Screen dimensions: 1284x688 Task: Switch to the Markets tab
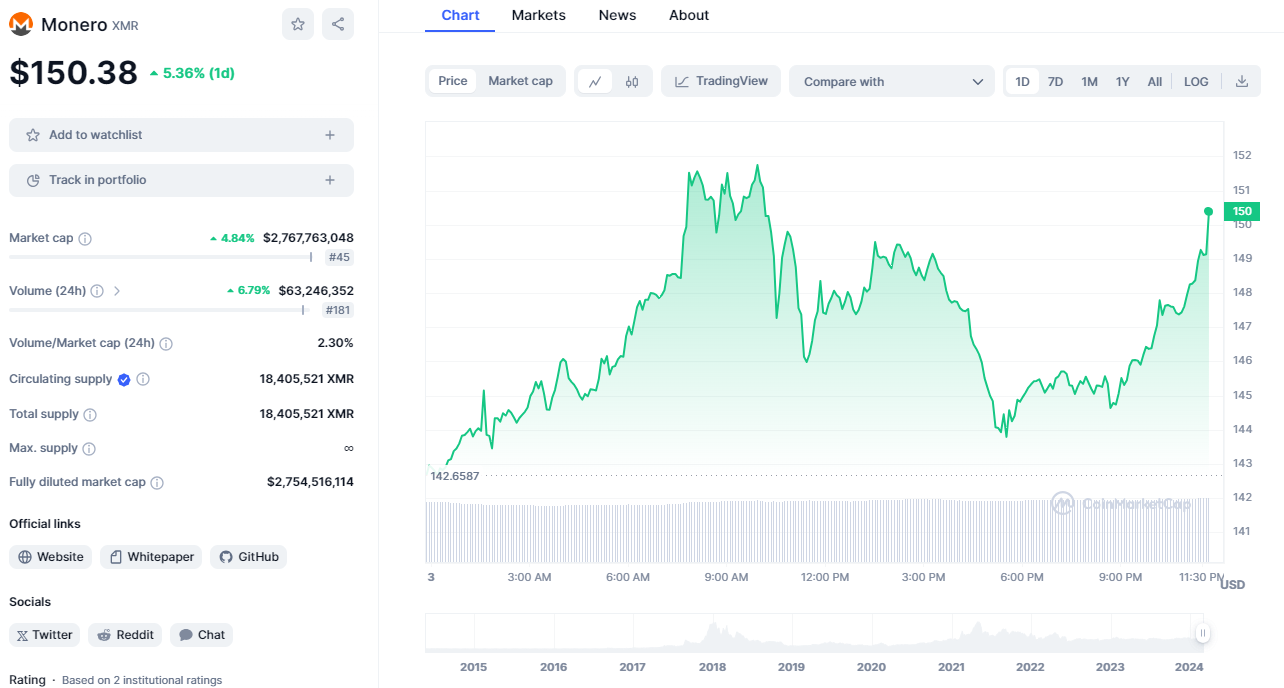(538, 15)
